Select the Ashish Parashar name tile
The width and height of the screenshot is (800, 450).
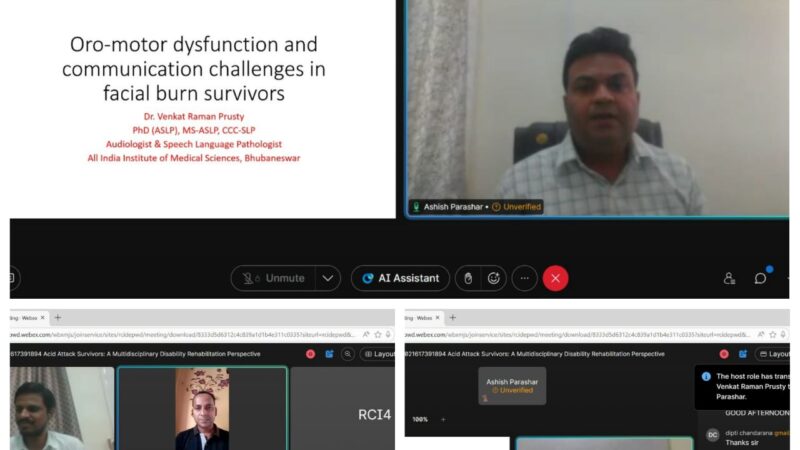pos(511,385)
